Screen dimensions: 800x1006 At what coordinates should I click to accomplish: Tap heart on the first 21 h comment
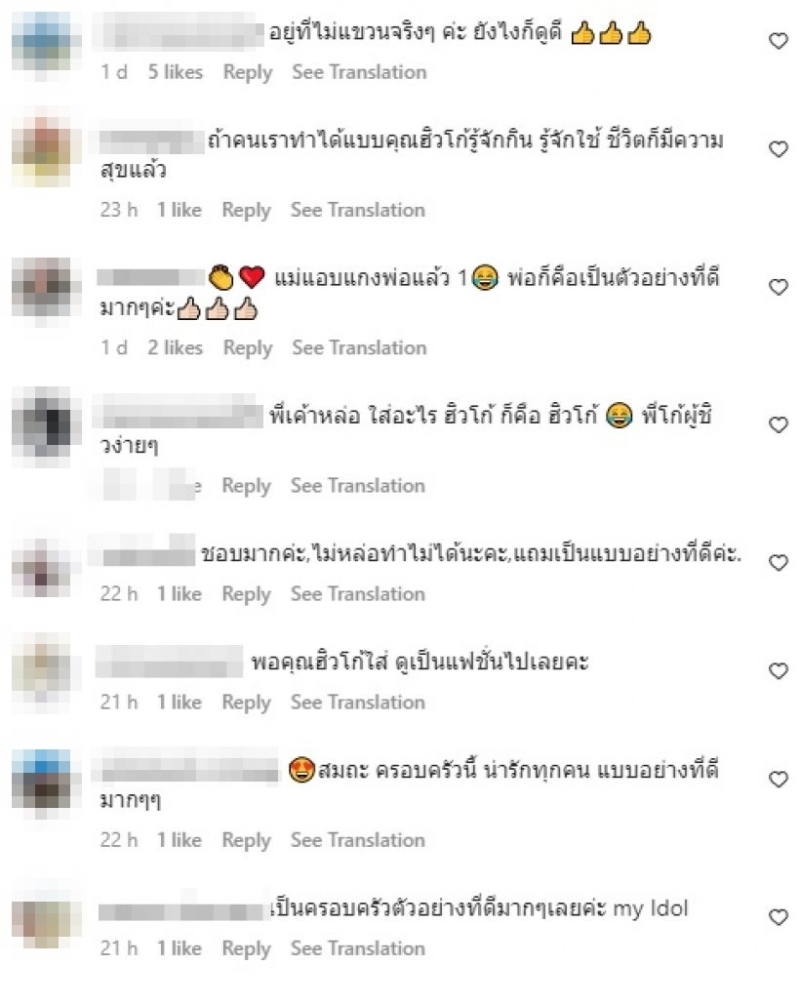[x=778, y=671]
